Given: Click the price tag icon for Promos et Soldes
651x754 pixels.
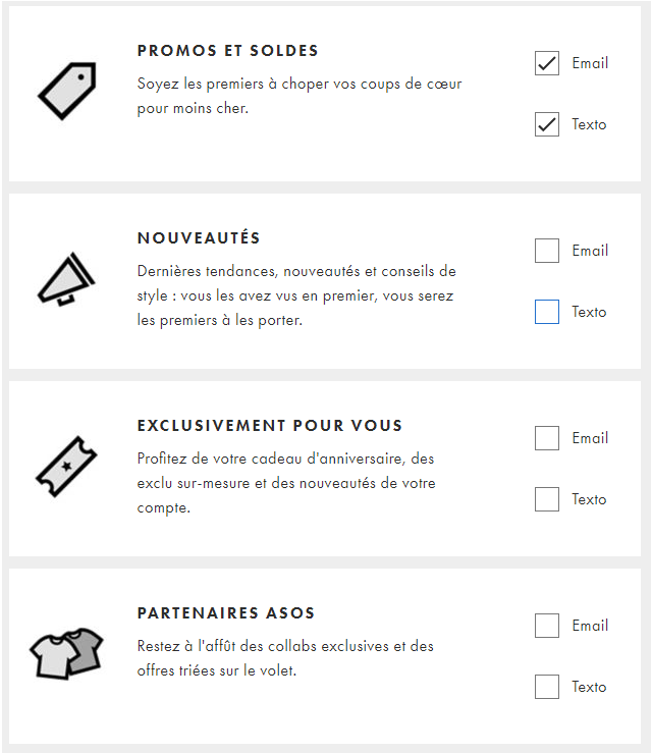Looking at the screenshot, I should pos(66,91).
